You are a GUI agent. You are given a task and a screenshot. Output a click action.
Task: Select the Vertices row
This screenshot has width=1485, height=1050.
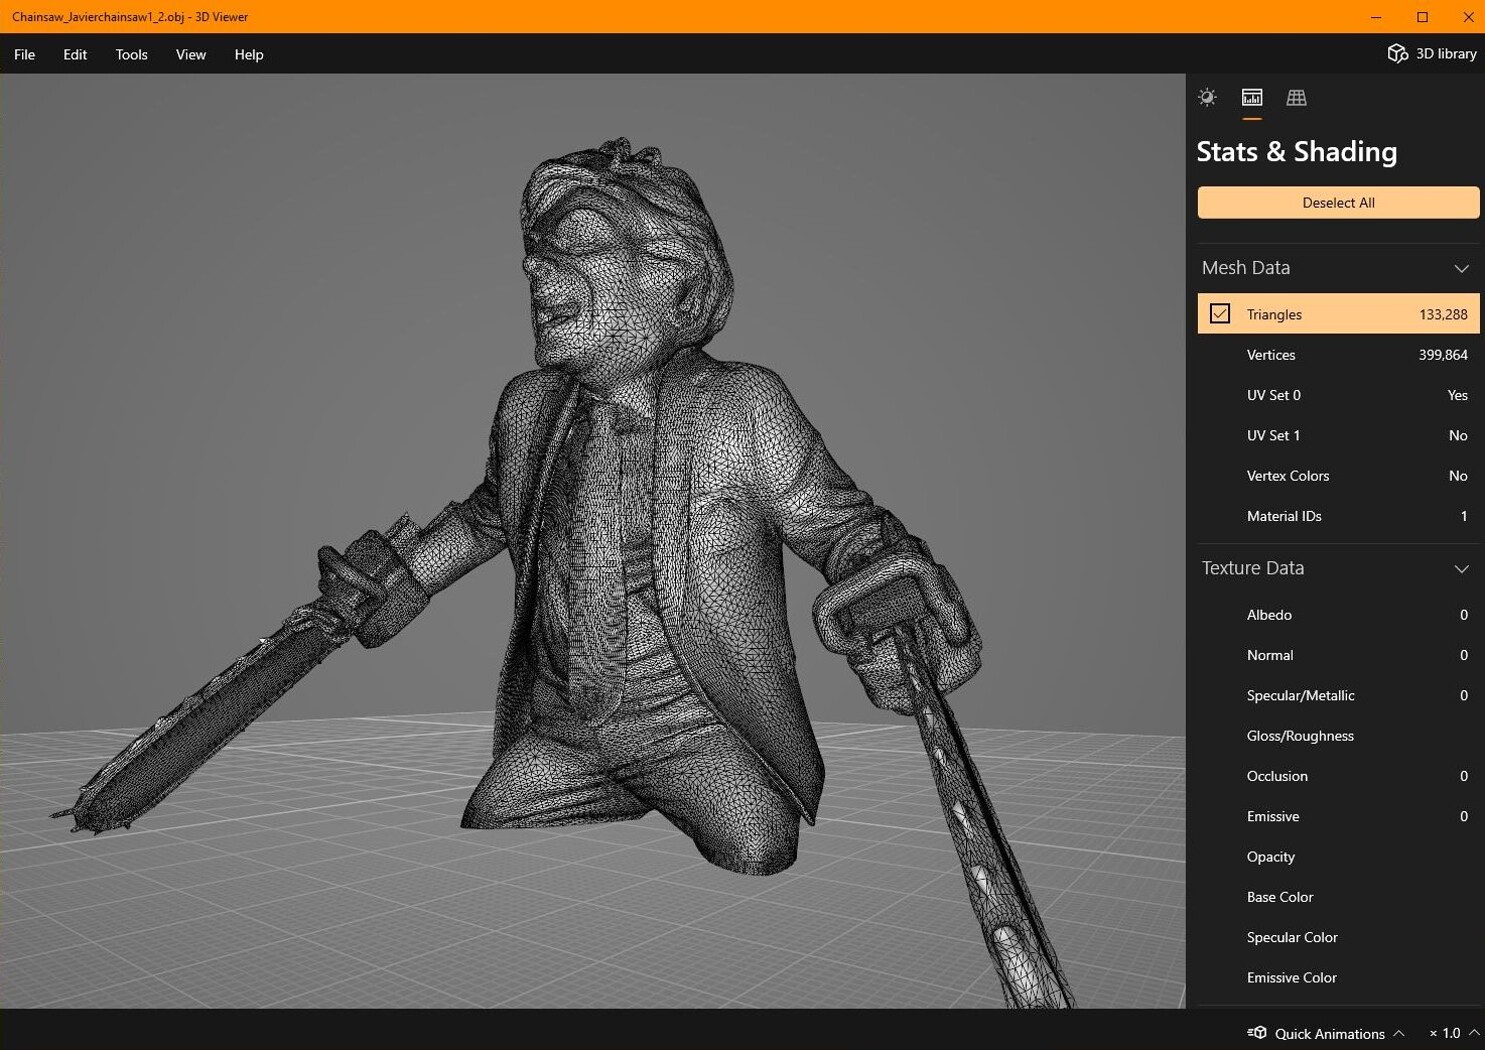coord(1338,355)
